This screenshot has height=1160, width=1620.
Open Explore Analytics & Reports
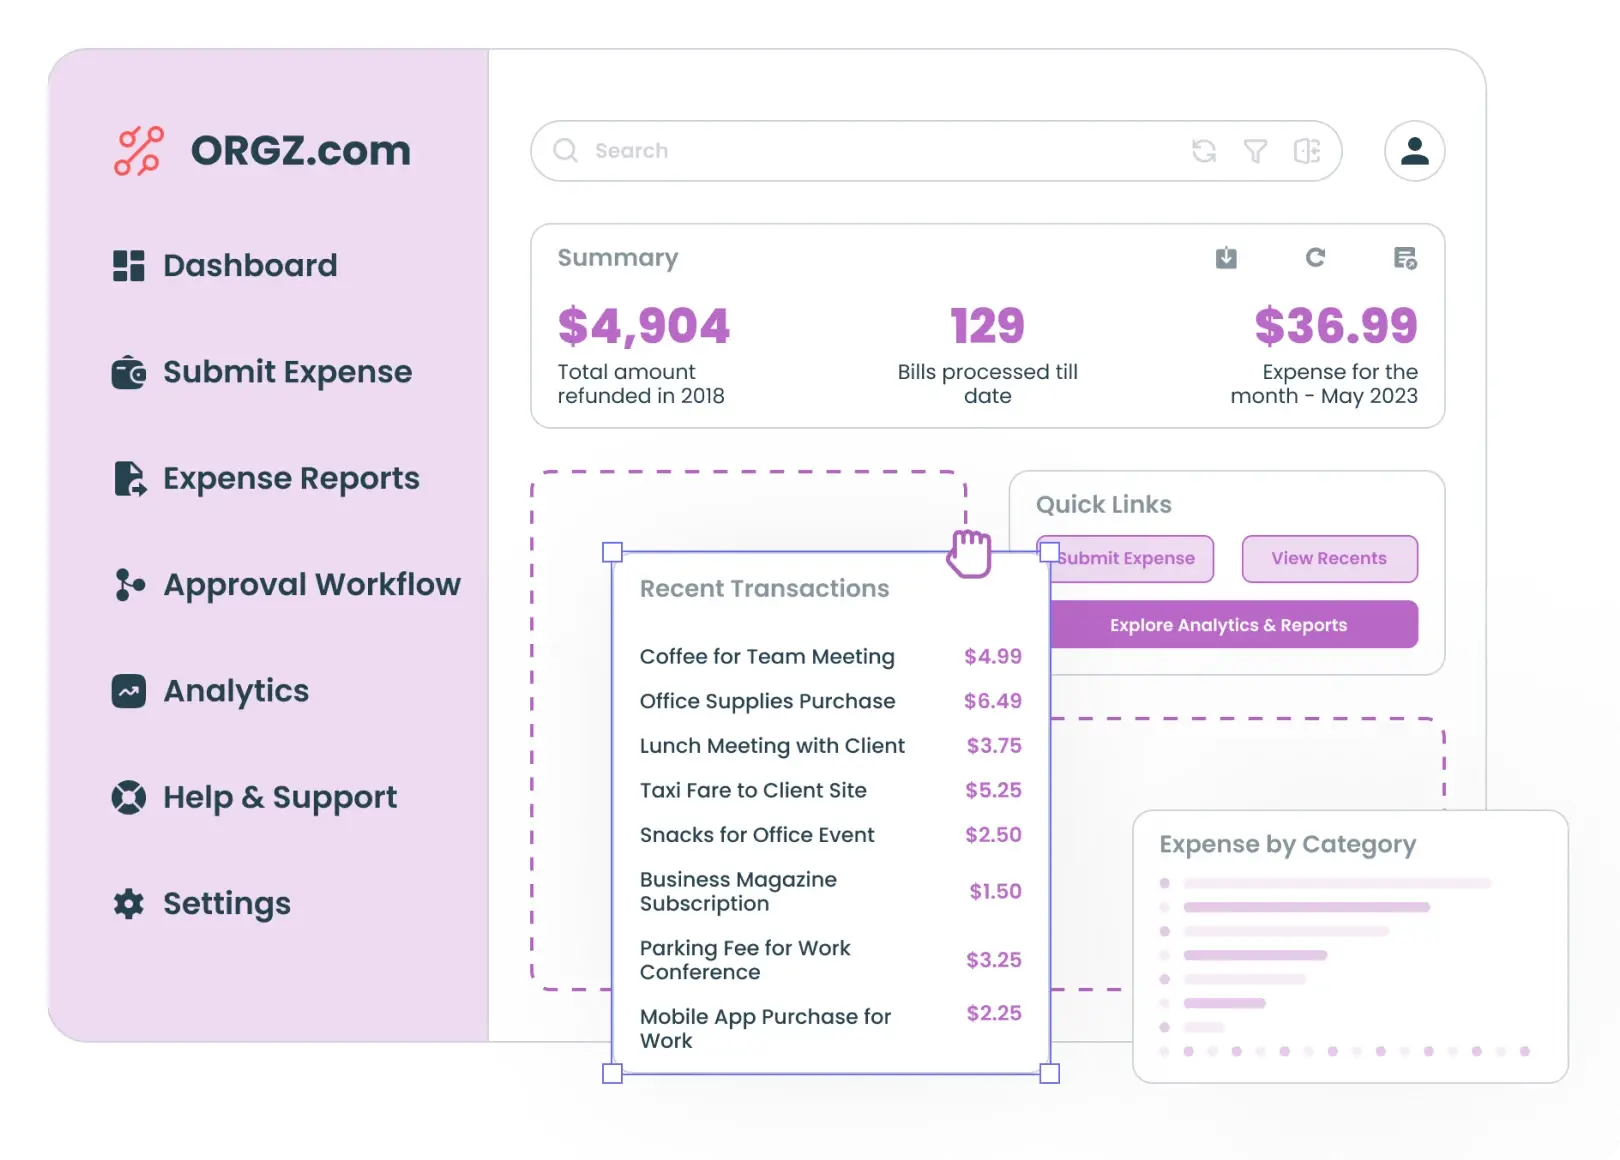1228,624
